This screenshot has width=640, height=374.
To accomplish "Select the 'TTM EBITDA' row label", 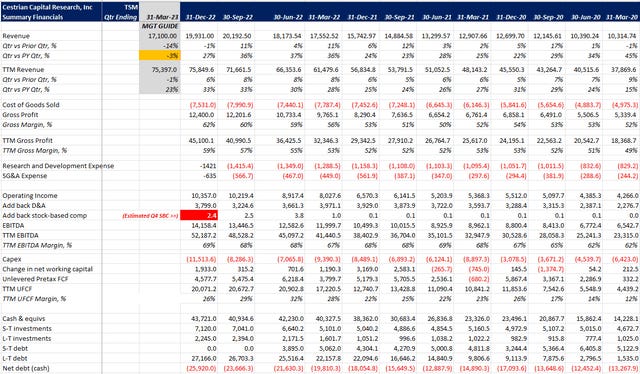I will (20, 236).
